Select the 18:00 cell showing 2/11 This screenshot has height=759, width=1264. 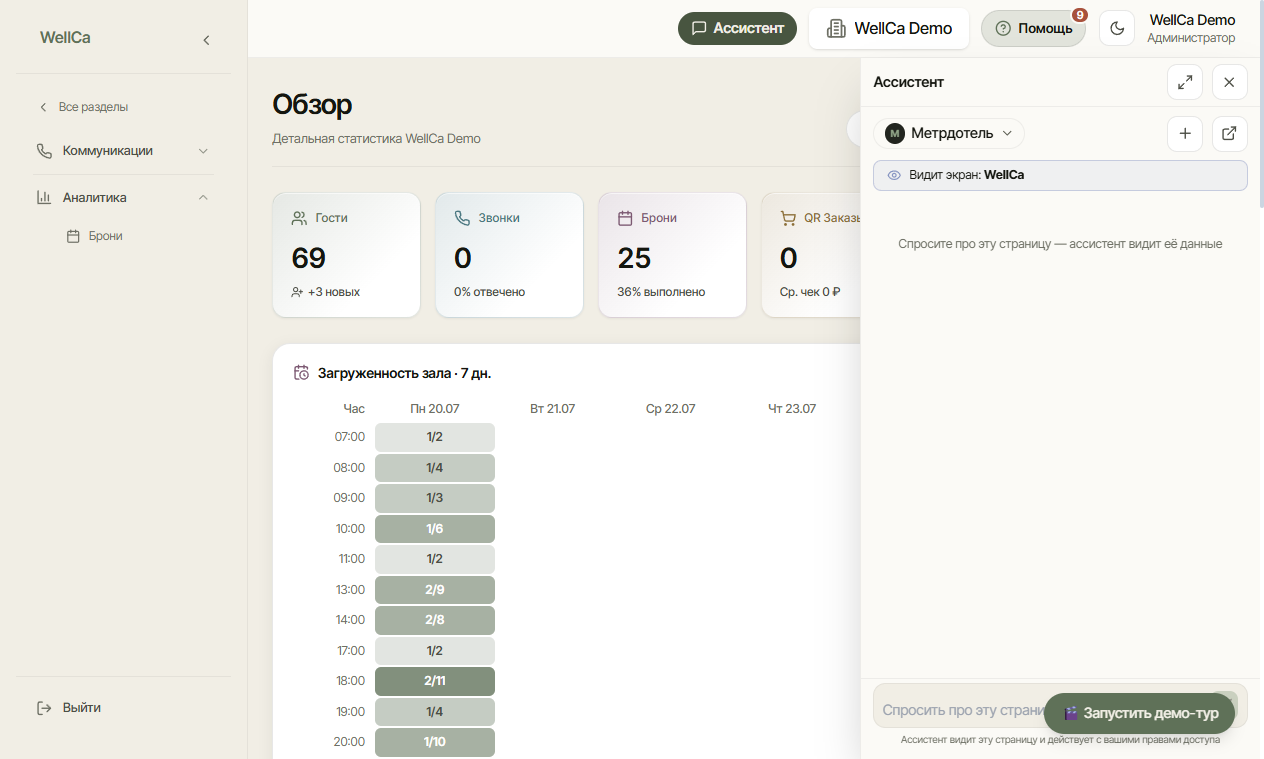[x=435, y=681]
